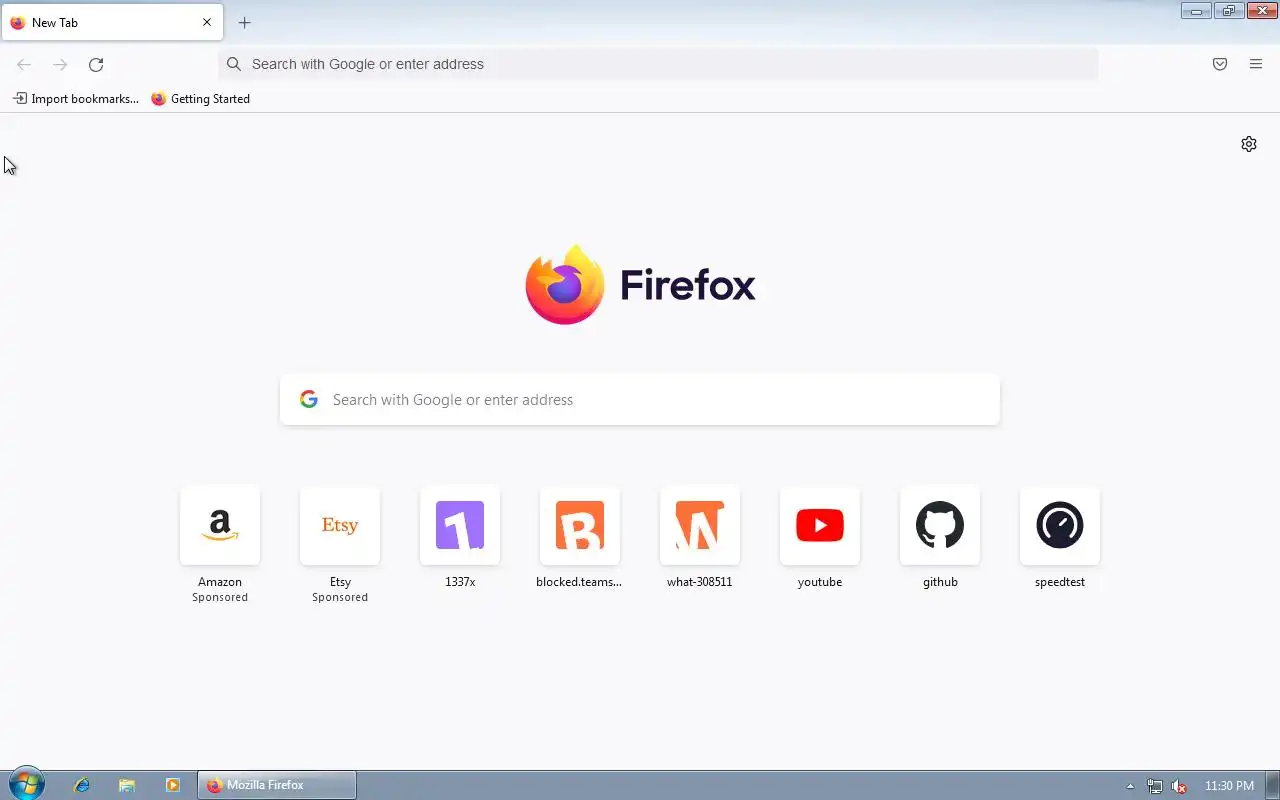The height and width of the screenshot is (800, 1280).
Task: Focus the URL address bar
Action: pyautogui.click(x=658, y=64)
